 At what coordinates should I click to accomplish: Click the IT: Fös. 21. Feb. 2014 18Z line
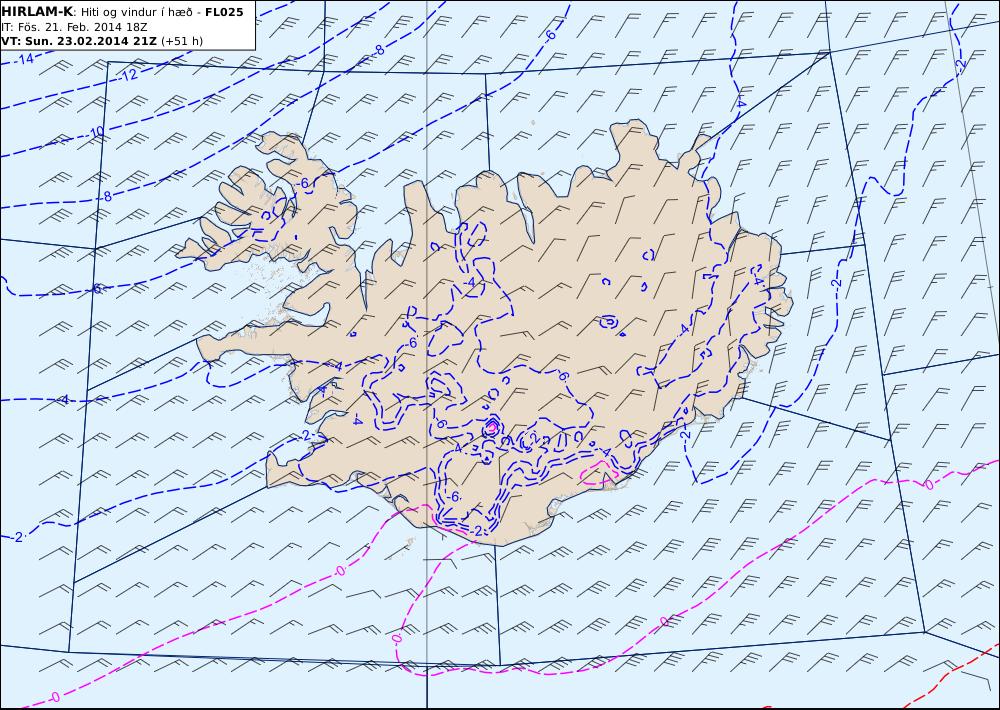point(75,27)
